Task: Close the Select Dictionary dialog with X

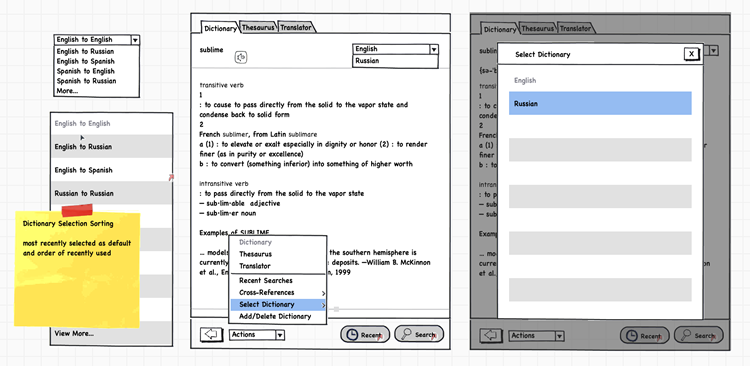Action: [691, 55]
